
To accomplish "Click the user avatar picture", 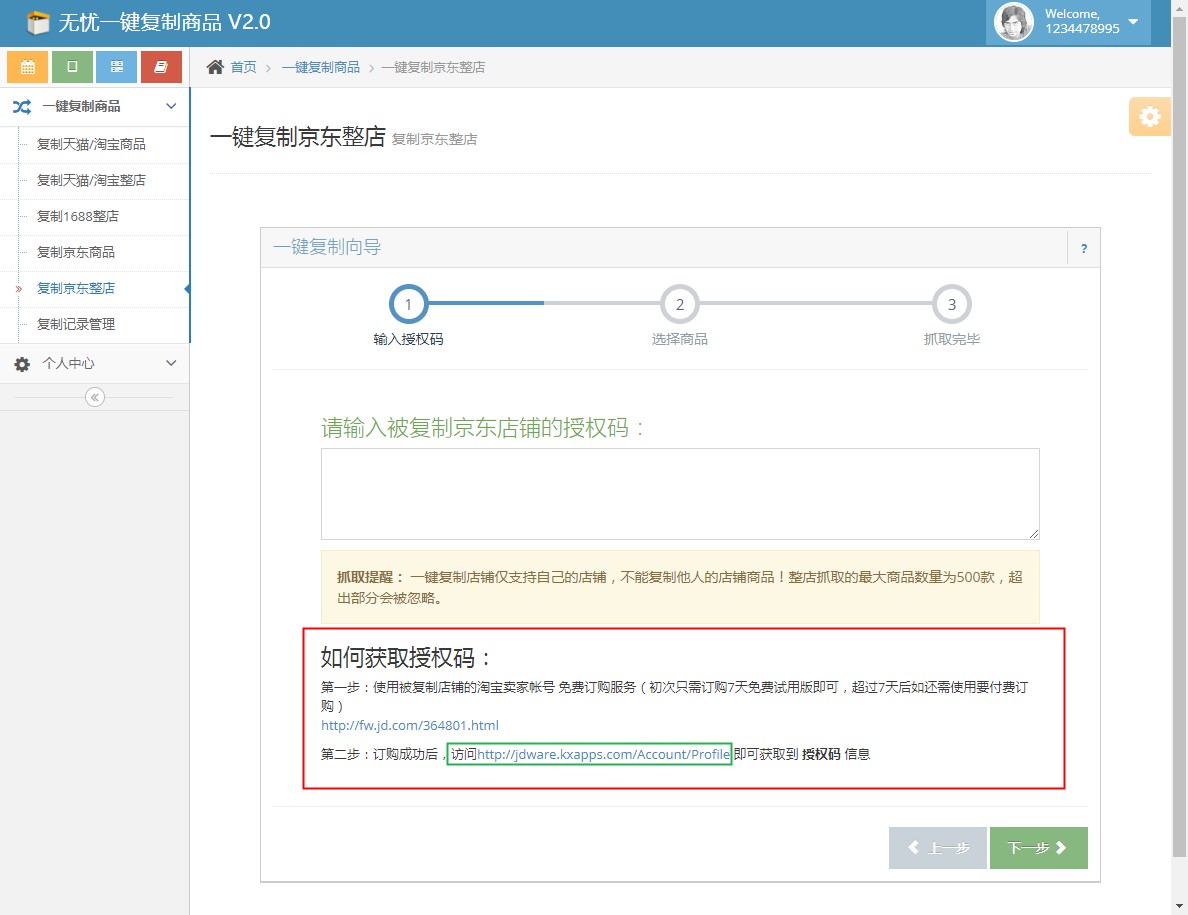I will [x=1014, y=21].
